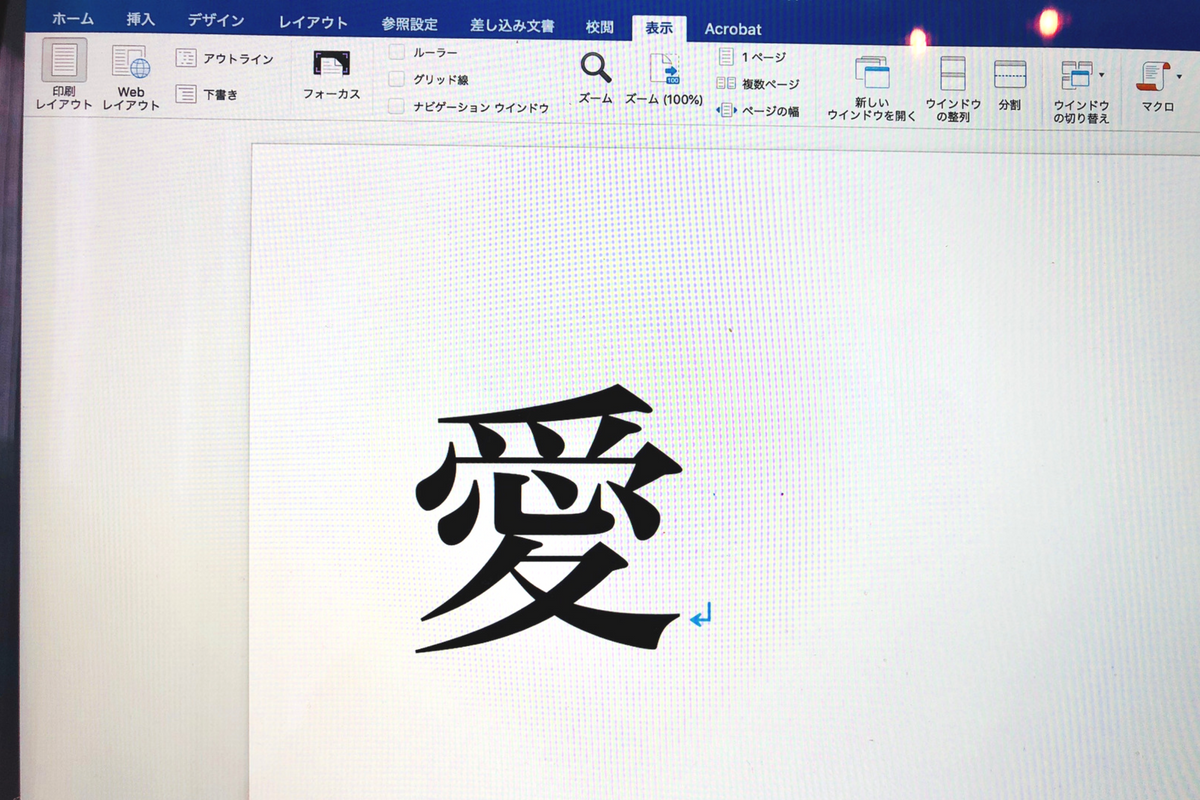Viewport: 1200px width, 800px height.
Task: Place cursor on the 愛 character
Action: [x=548, y=520]
